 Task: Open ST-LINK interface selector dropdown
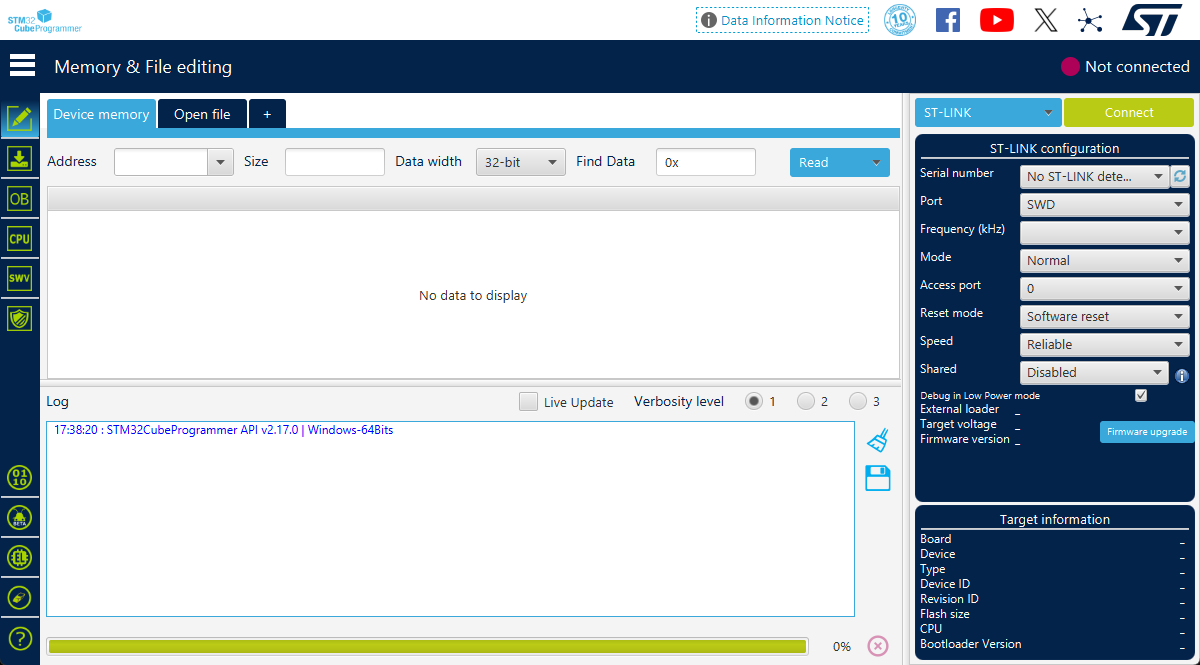pyautogui.click(x=988, y=112)
